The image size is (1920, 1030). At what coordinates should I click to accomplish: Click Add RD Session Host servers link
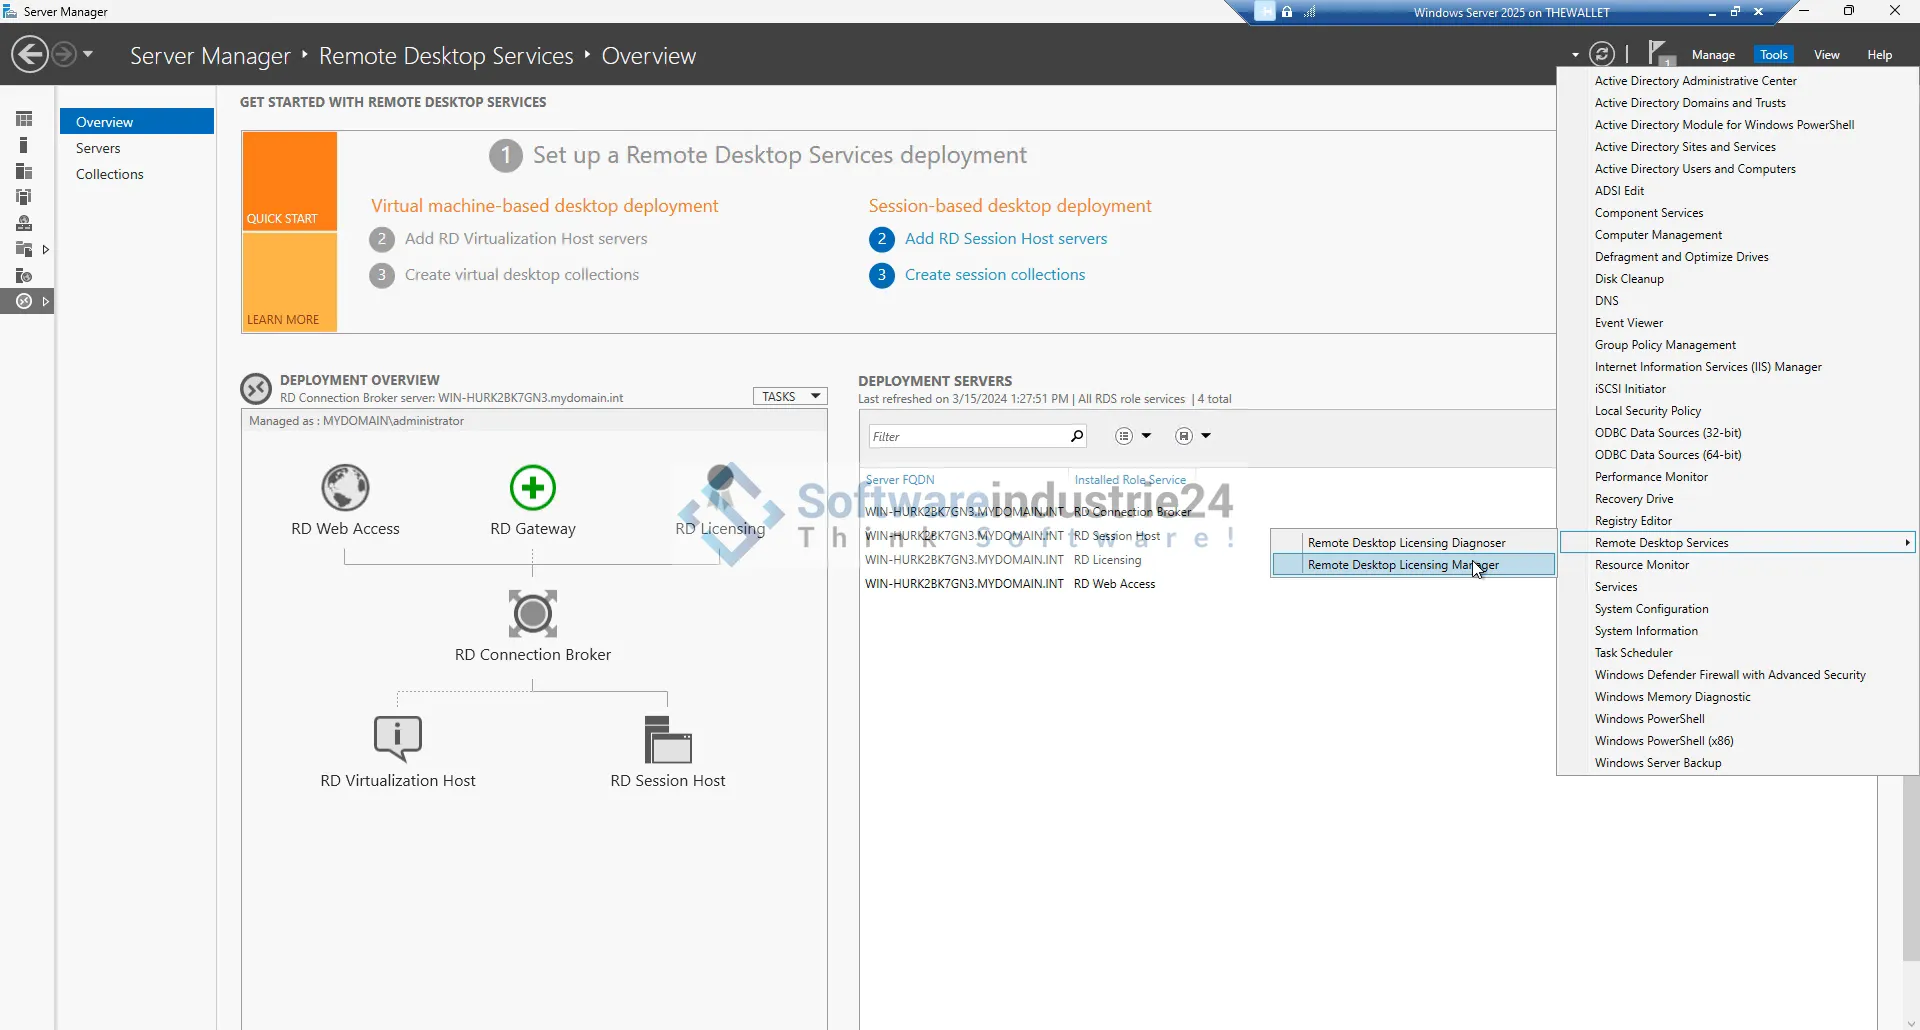click(1005, 239)
